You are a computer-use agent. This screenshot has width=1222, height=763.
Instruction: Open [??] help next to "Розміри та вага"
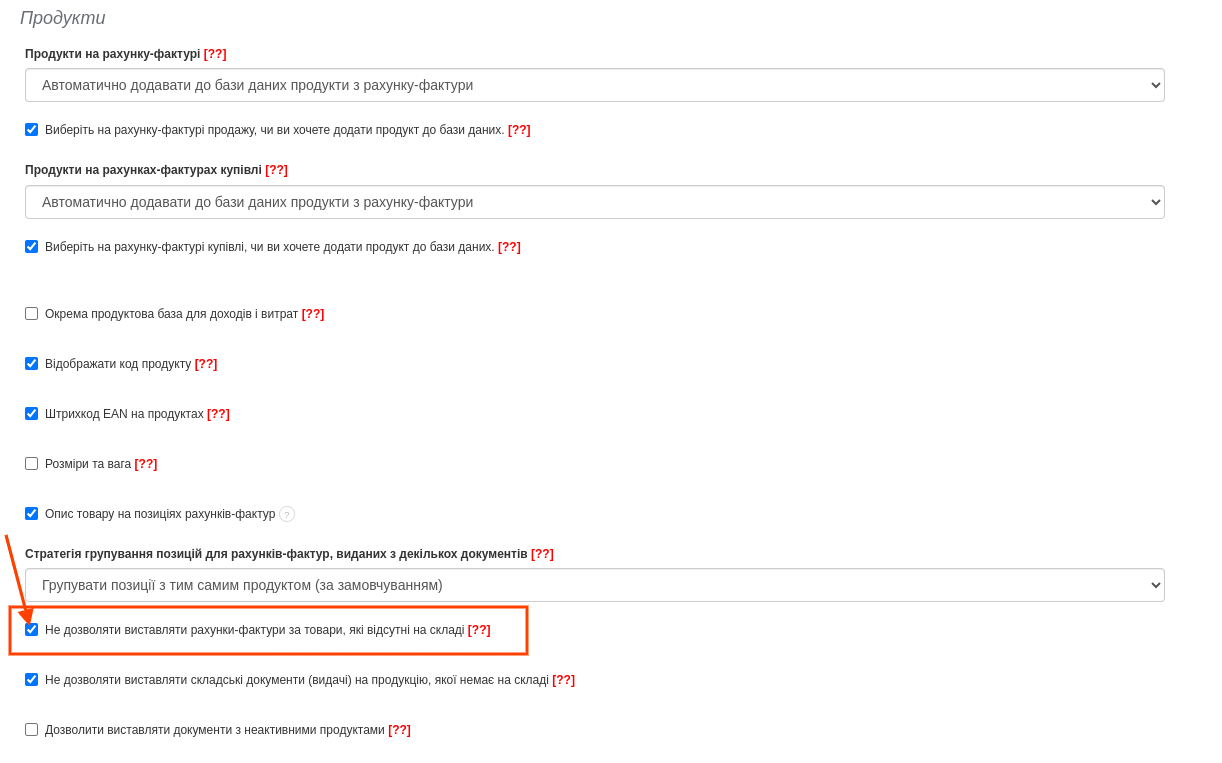[147, 463]
